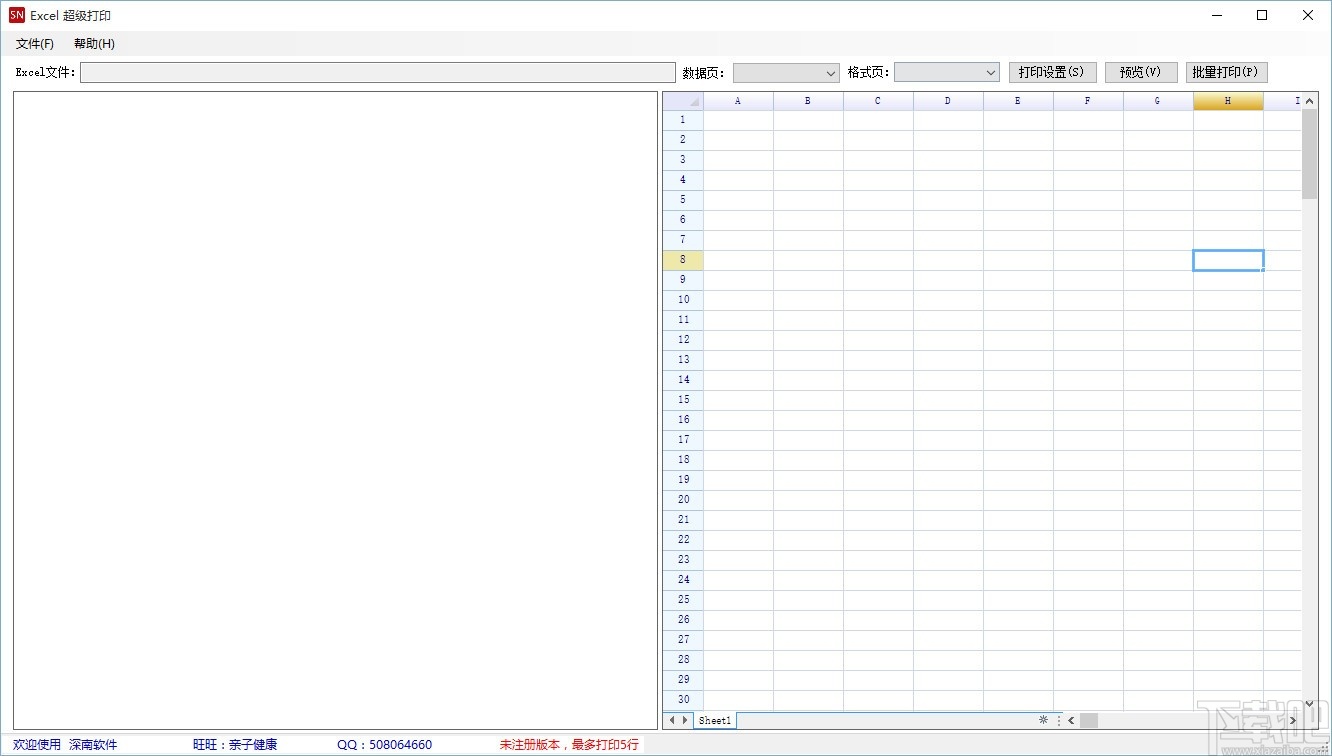Click the 打印设置(S) button
Screen dimensions: 1332x756
coord(1052,73)
